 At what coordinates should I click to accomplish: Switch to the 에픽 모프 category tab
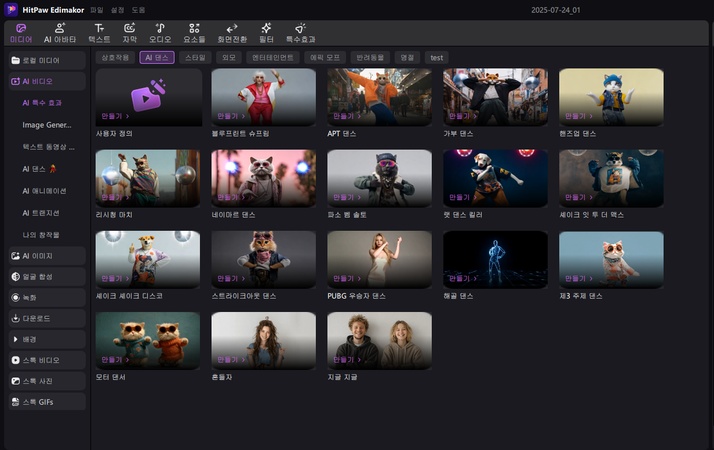click(325, 57)
